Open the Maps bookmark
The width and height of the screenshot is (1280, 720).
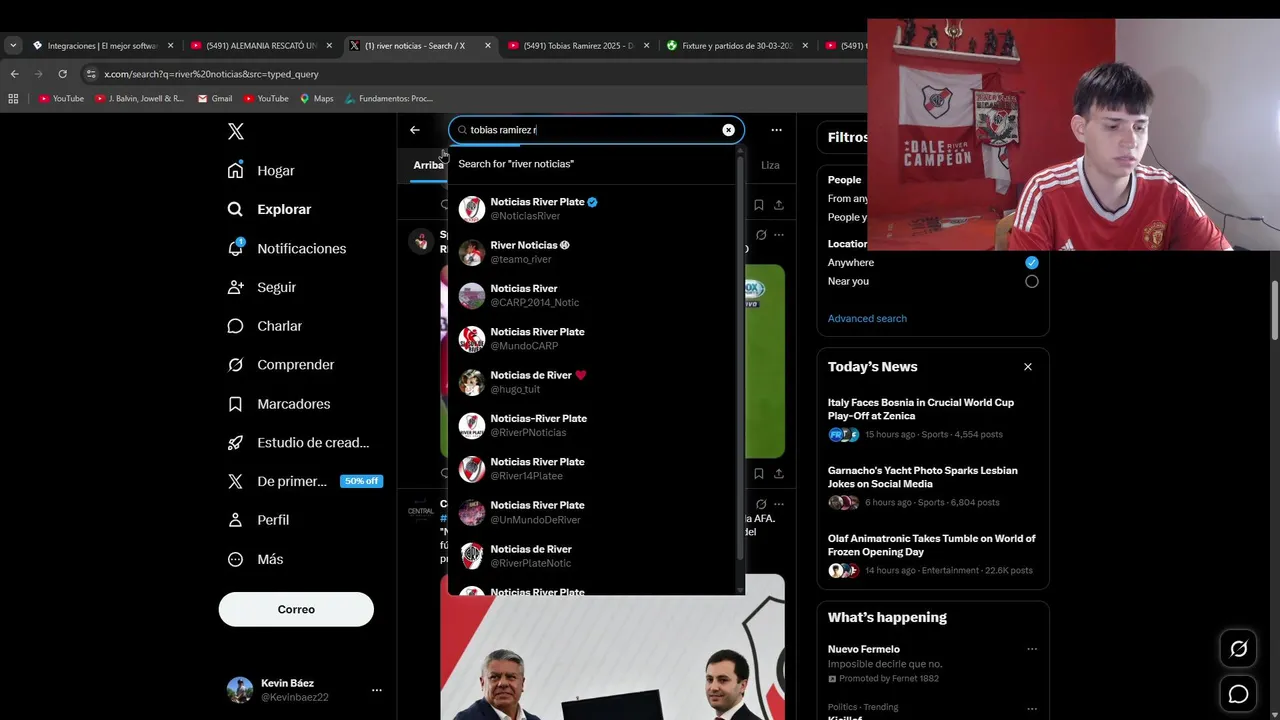tap(317, 99)
